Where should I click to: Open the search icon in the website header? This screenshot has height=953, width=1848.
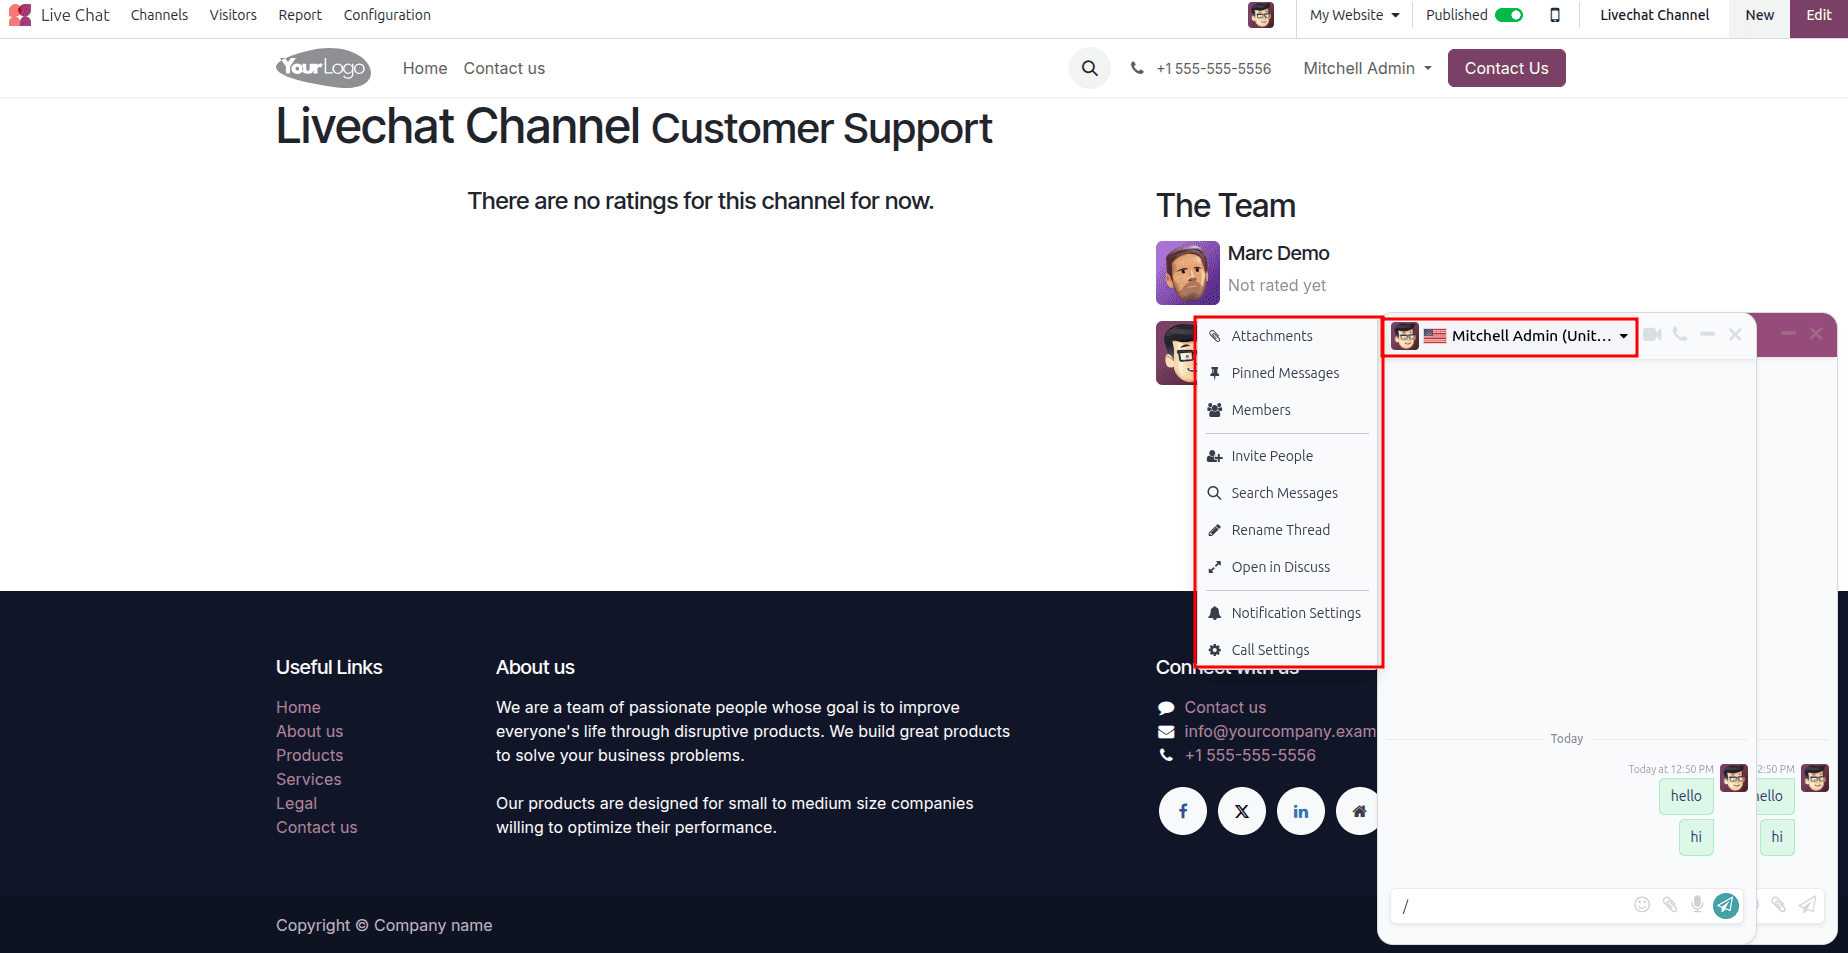(x=1089, y=68)
